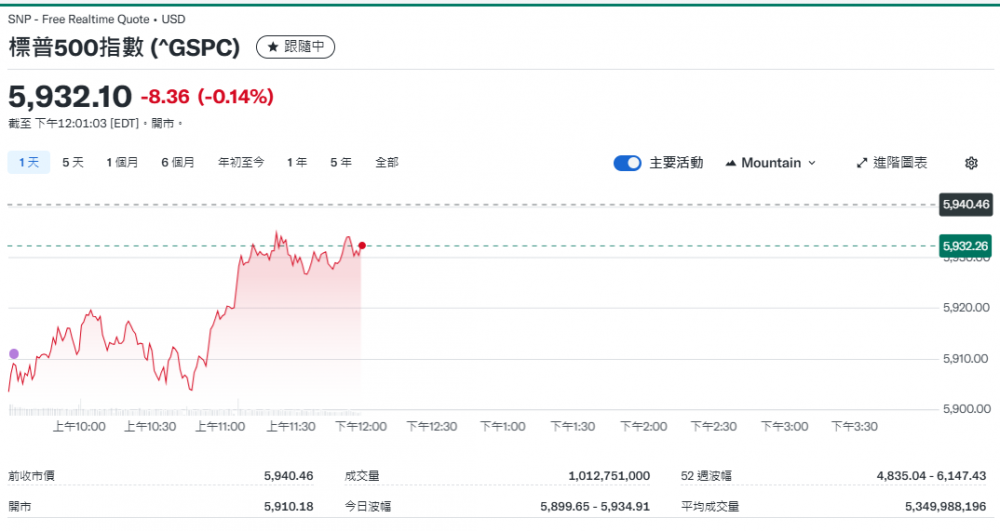This screenshot has width=1000, height=531.
Task: Choose the 1個月 time range
Action: pos(122,162)
